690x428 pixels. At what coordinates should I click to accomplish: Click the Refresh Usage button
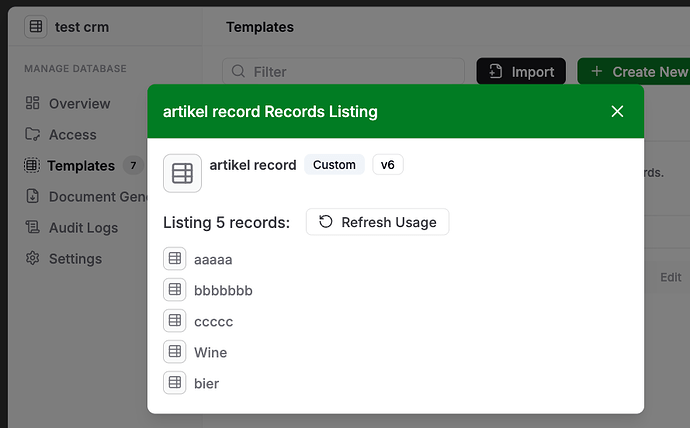click(x=377, y=222)
